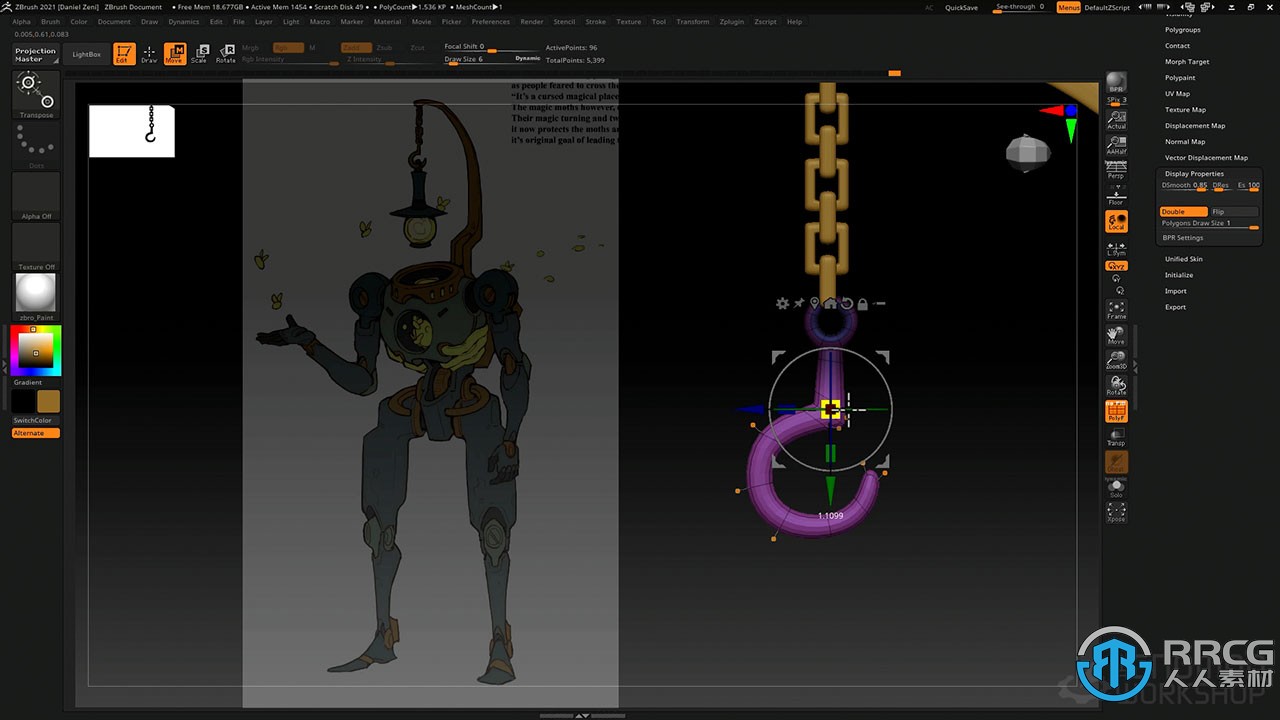The height and width of the screenshot is (720, 1280).
Task: Adjust the Draw Size slider
Action: pos(493,59)
